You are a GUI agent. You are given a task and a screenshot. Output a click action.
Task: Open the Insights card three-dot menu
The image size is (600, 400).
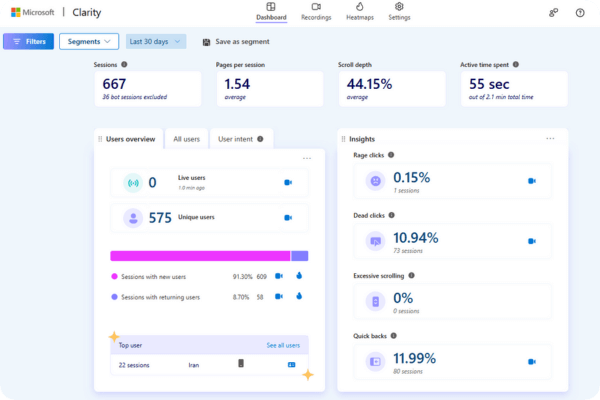(x=550, y=139)
